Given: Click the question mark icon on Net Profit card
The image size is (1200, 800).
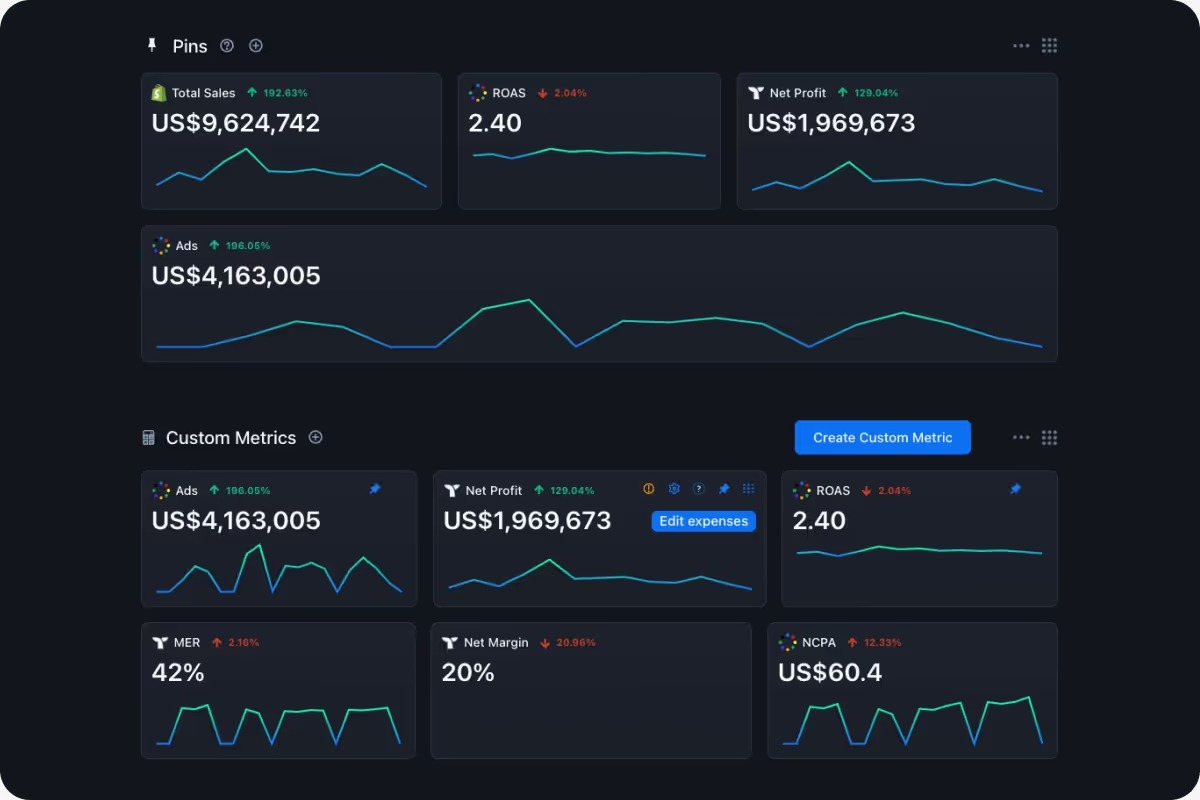Looking at the screenshot, I should coord(699,489).
